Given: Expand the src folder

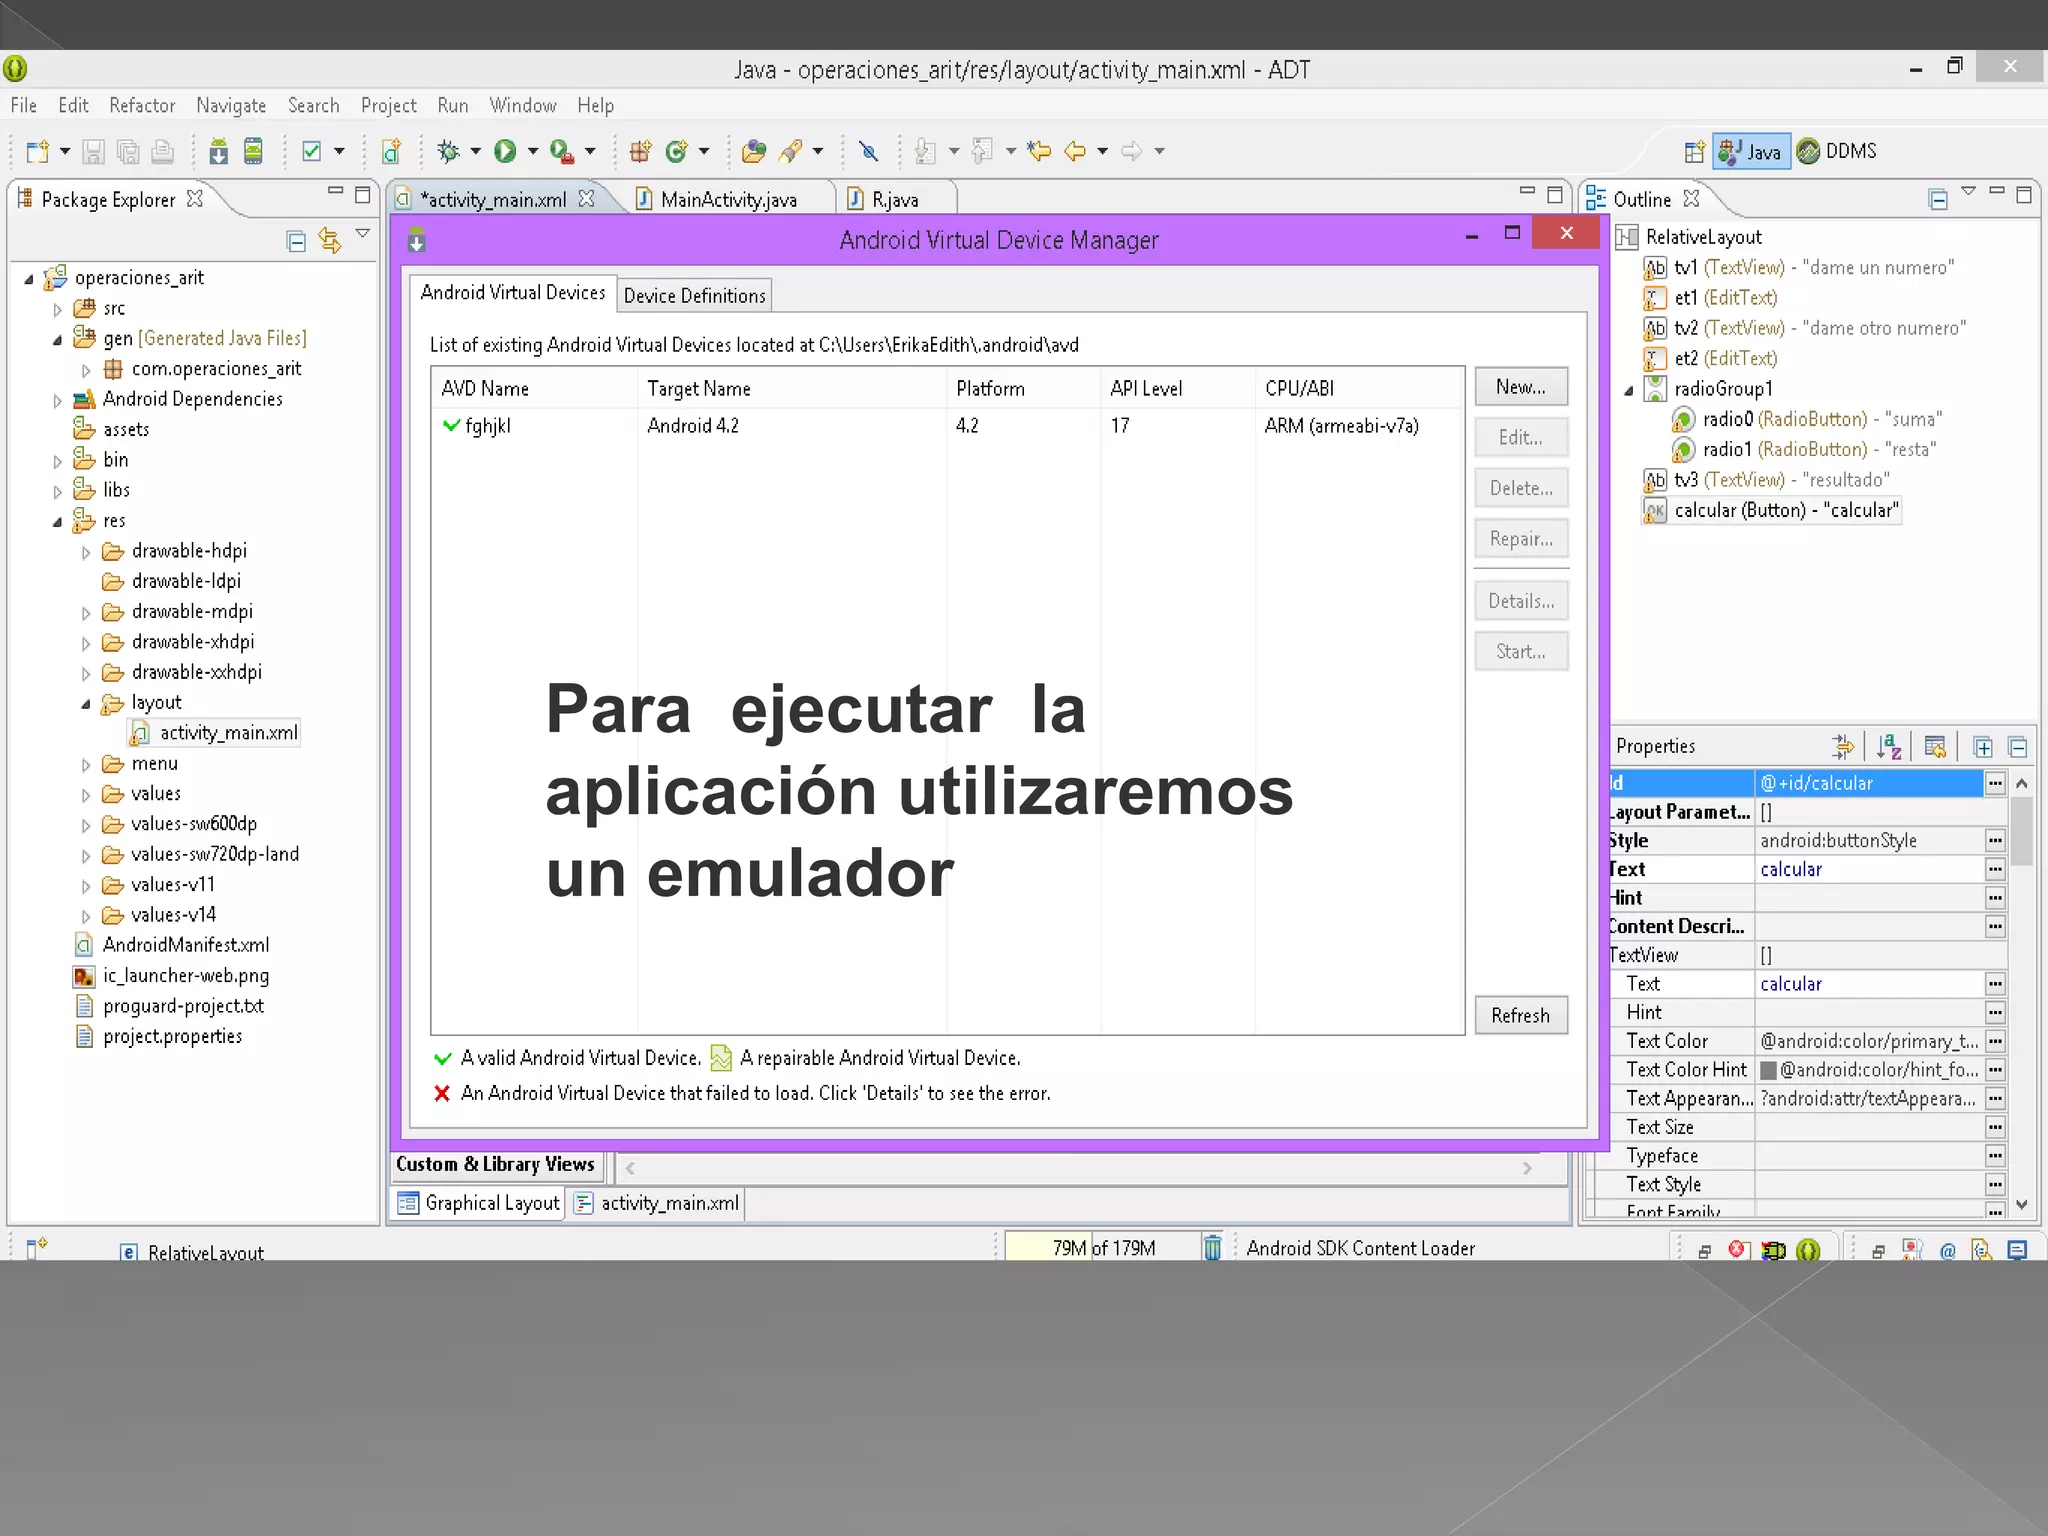Looking at the screenshot, I should pos(57,309).
